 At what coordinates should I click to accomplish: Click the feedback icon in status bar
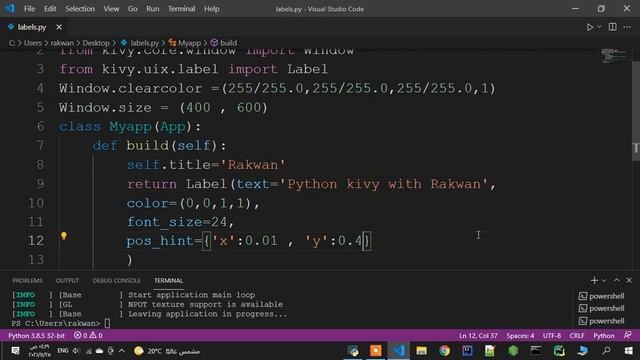point(627,336)
